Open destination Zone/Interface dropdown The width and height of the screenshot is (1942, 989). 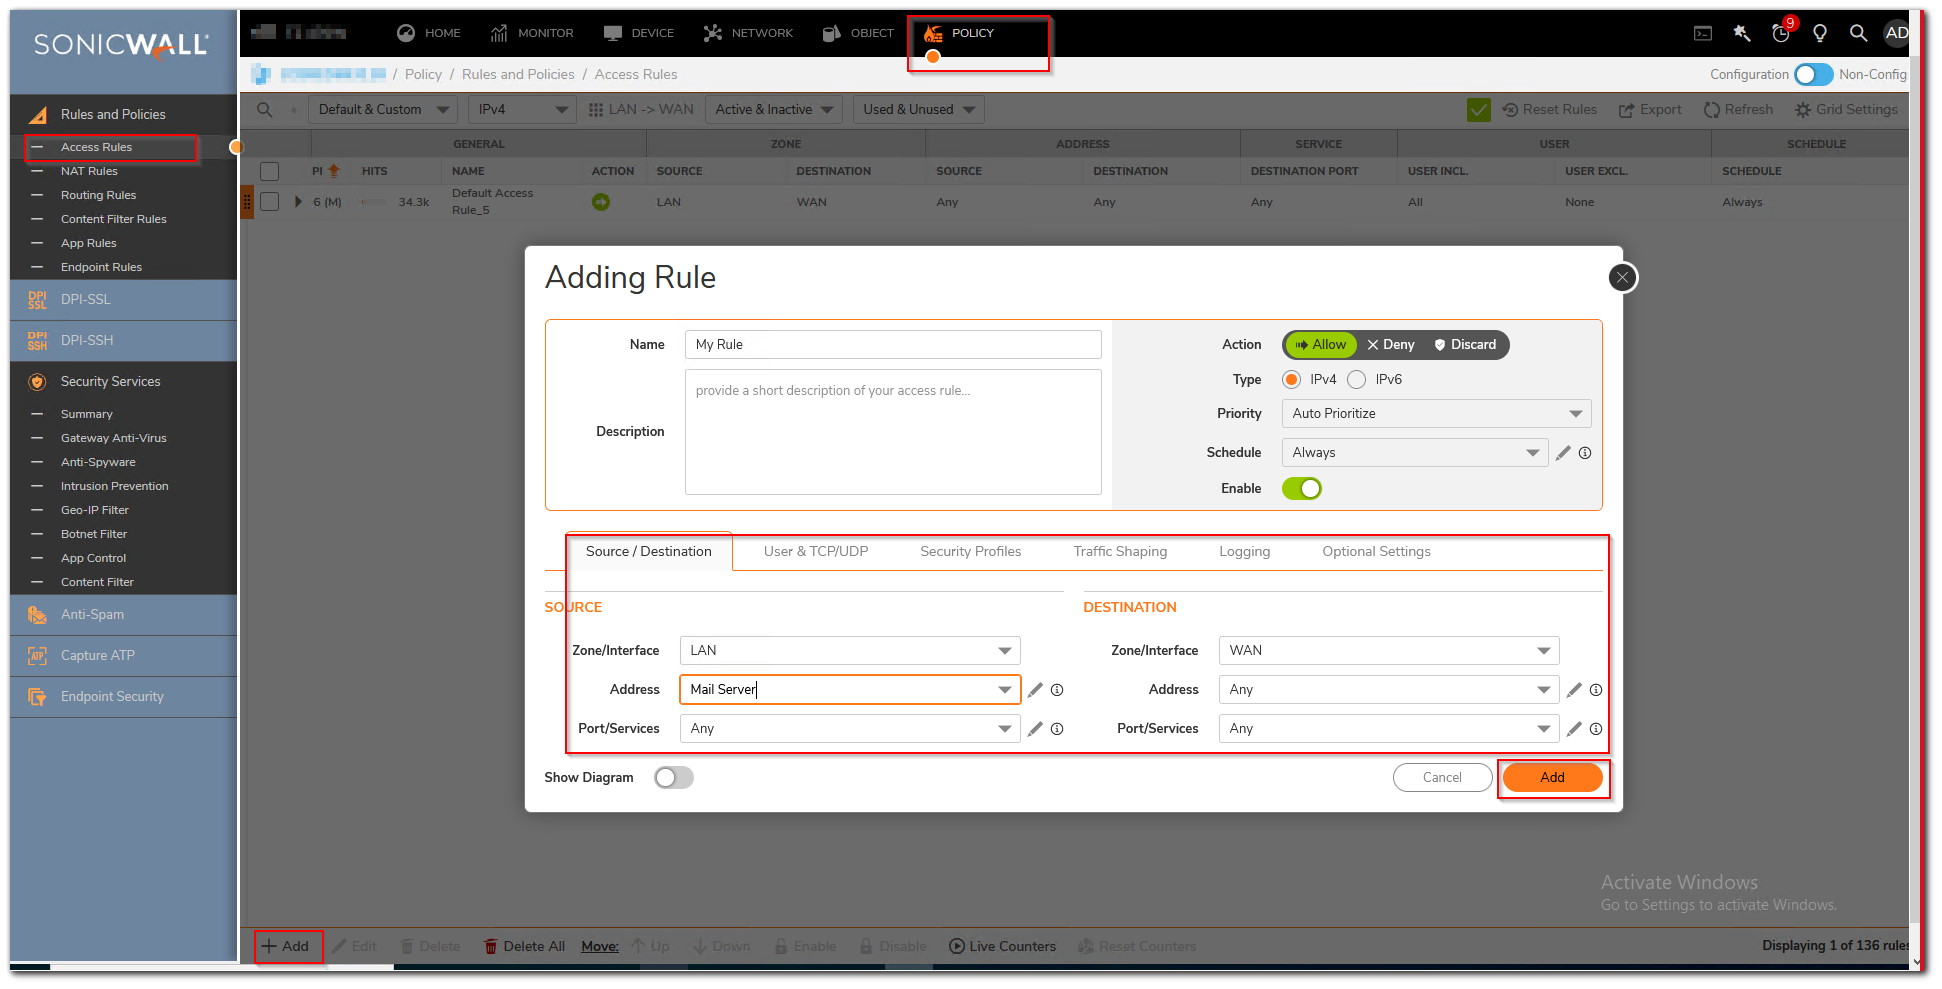tap(1389, 651)
